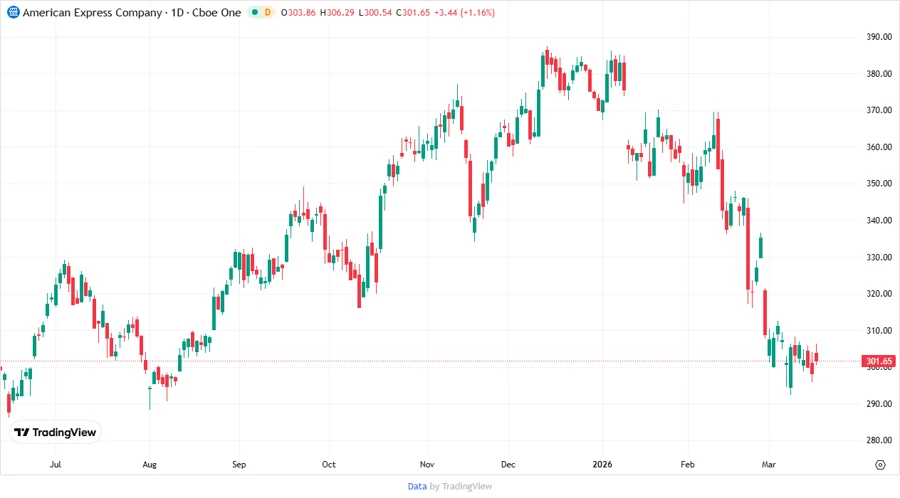Click the opening price O303.86 value
900x498 pixels.
pos(298,13)
